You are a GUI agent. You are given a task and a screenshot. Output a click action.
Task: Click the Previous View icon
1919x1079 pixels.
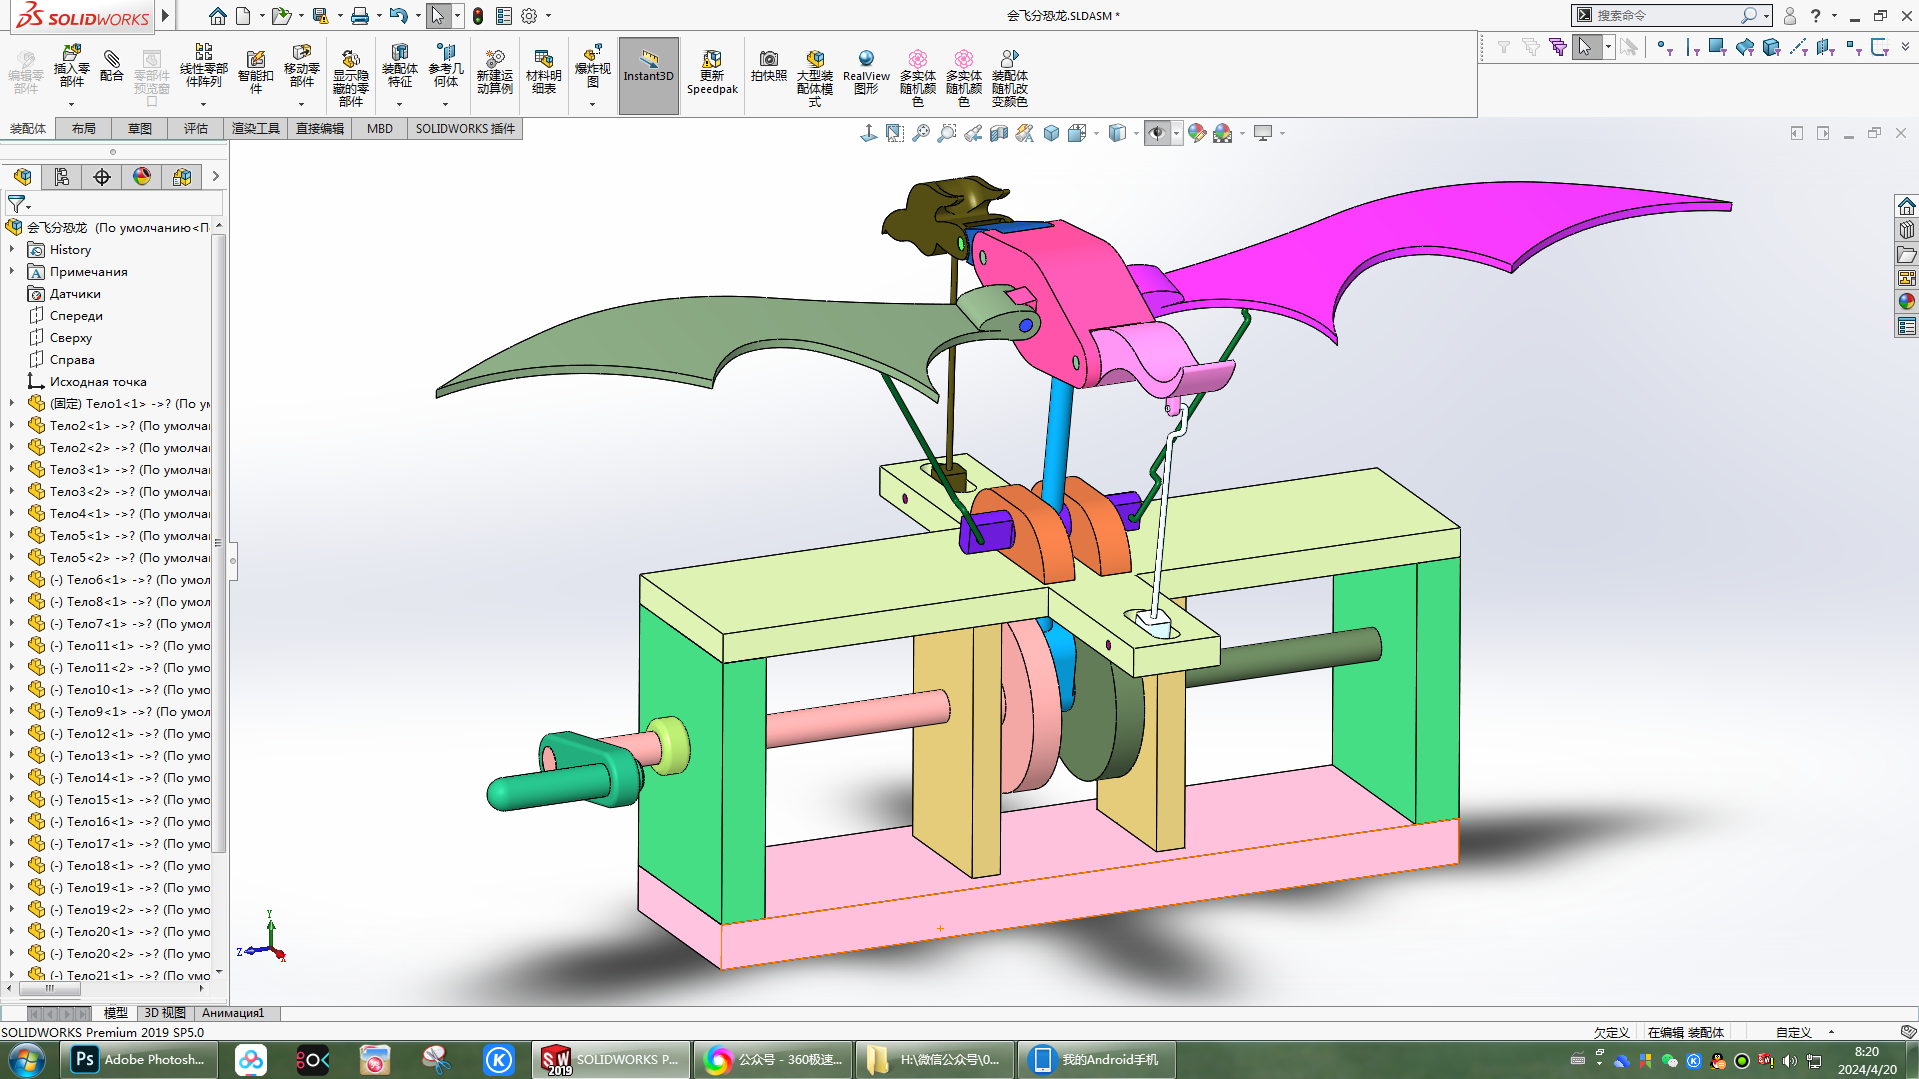tap(972, 133)
